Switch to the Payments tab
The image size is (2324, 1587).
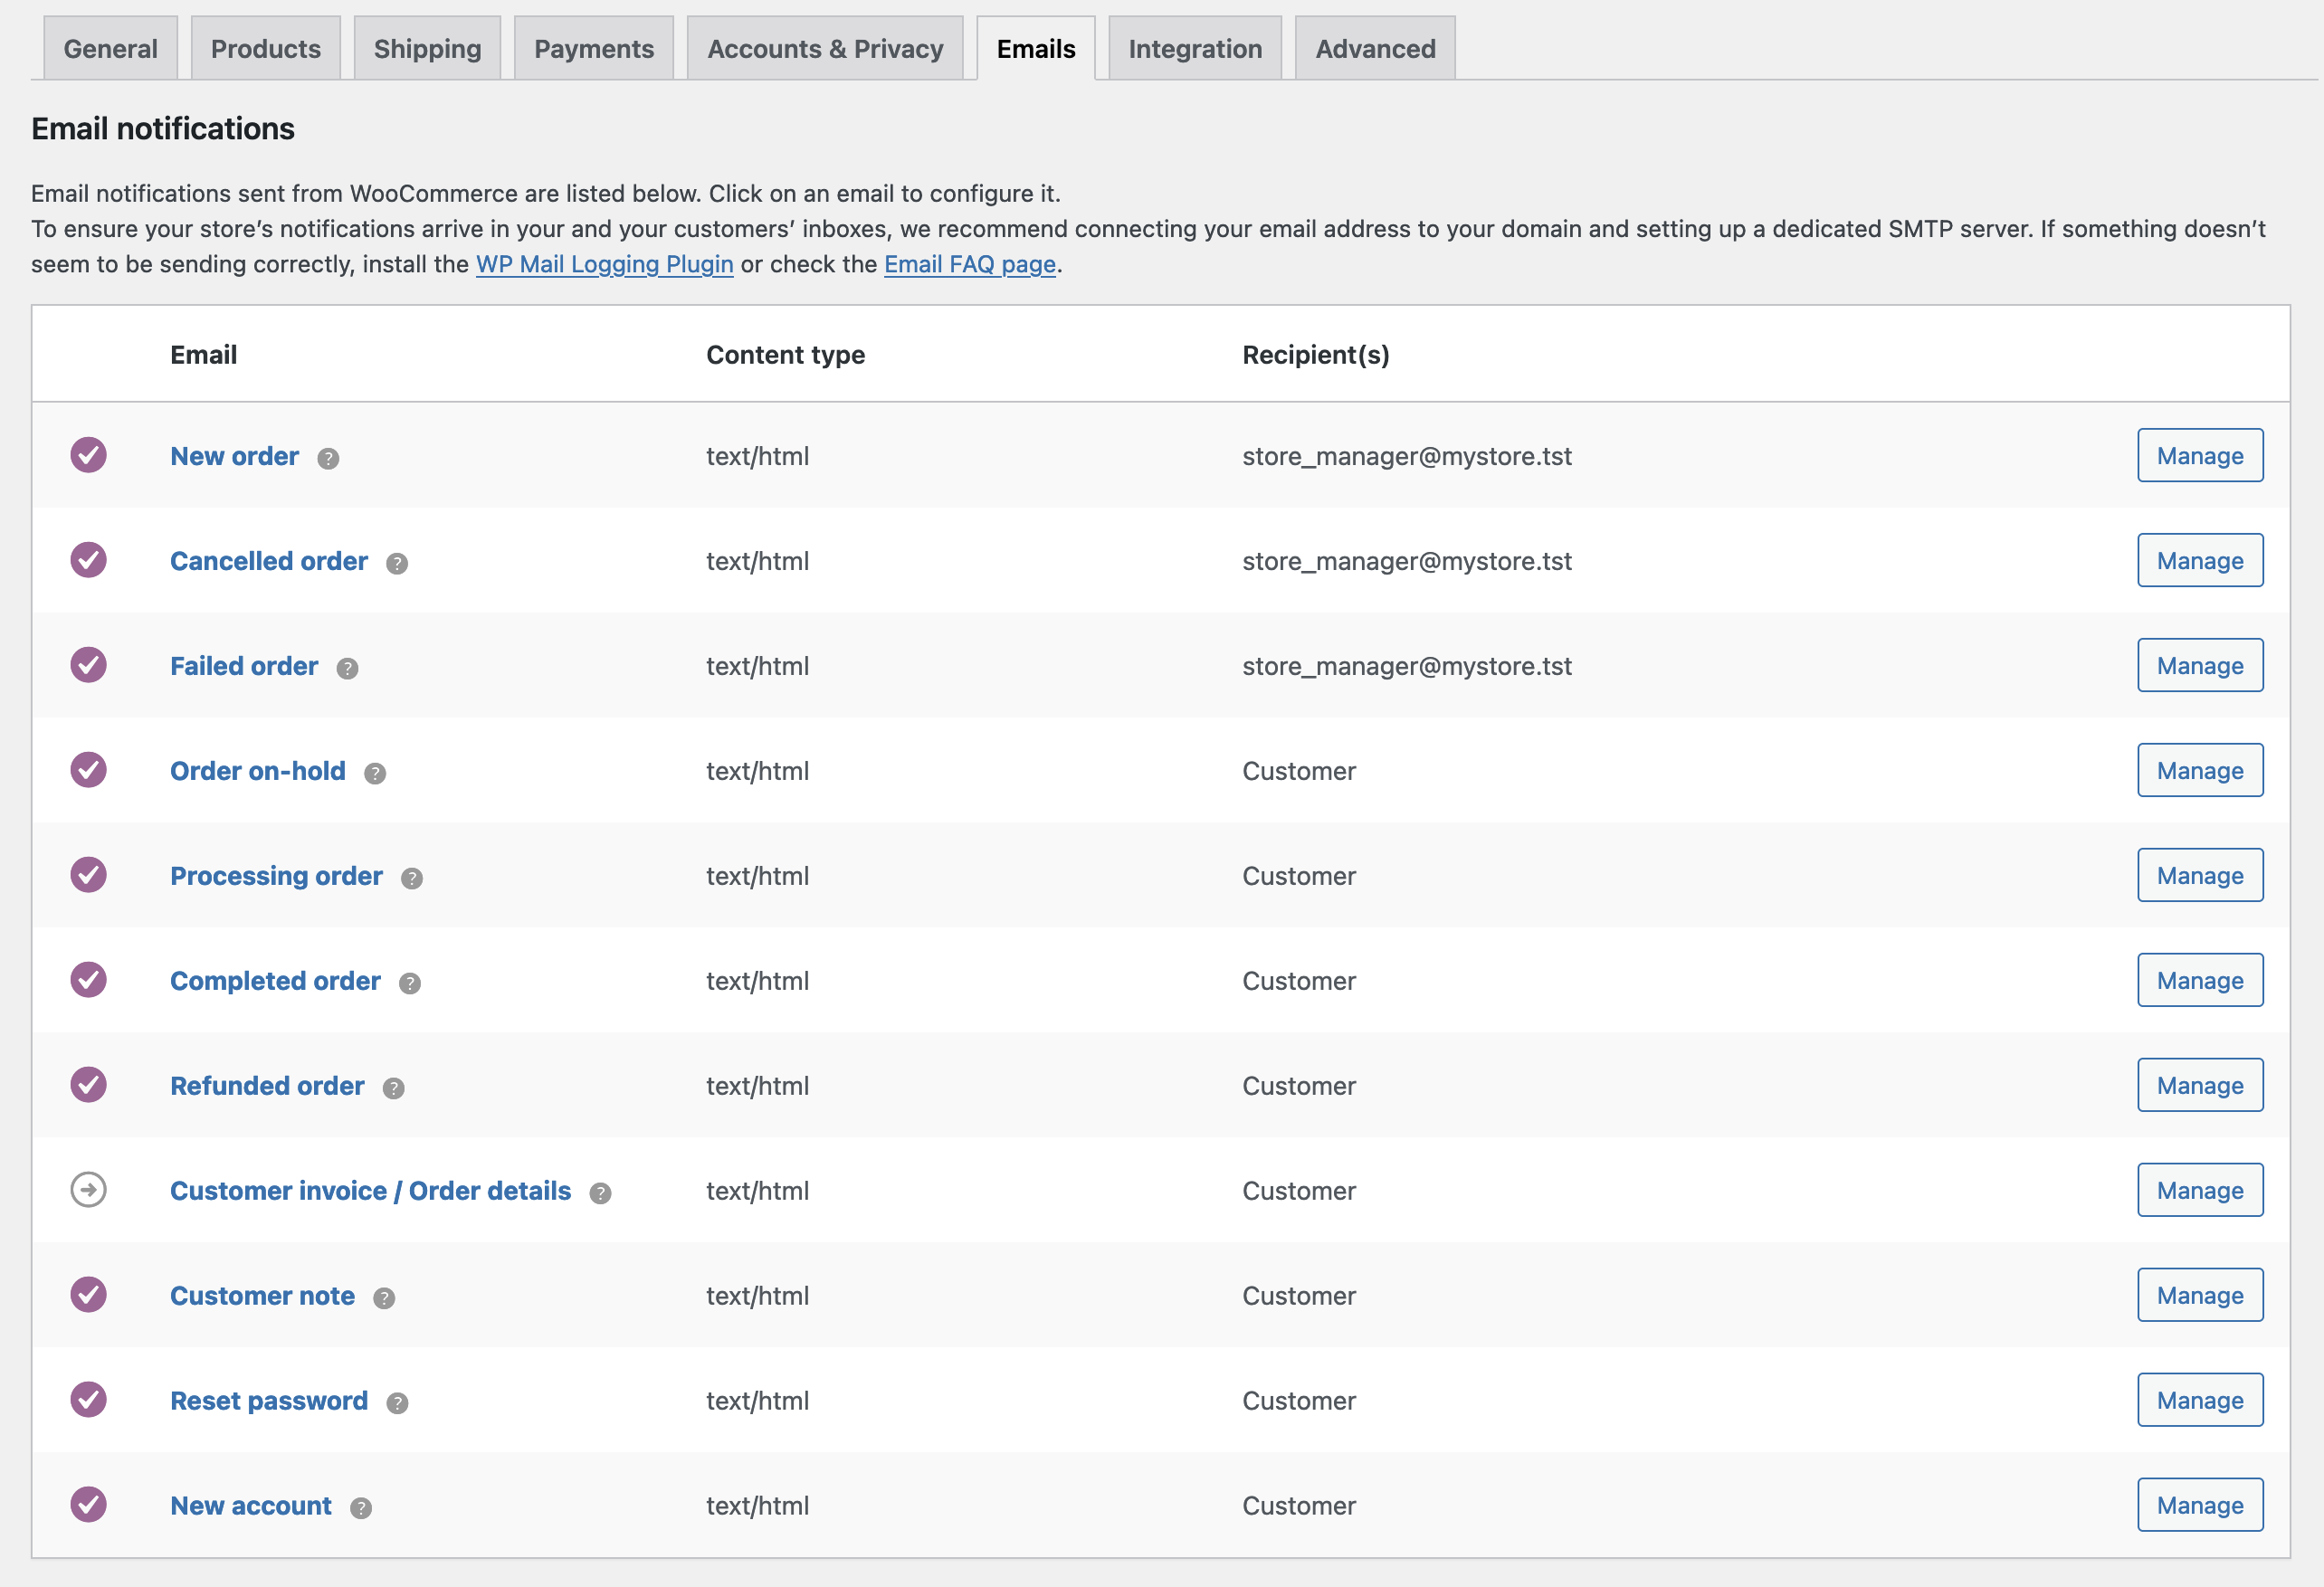point(593,47)
